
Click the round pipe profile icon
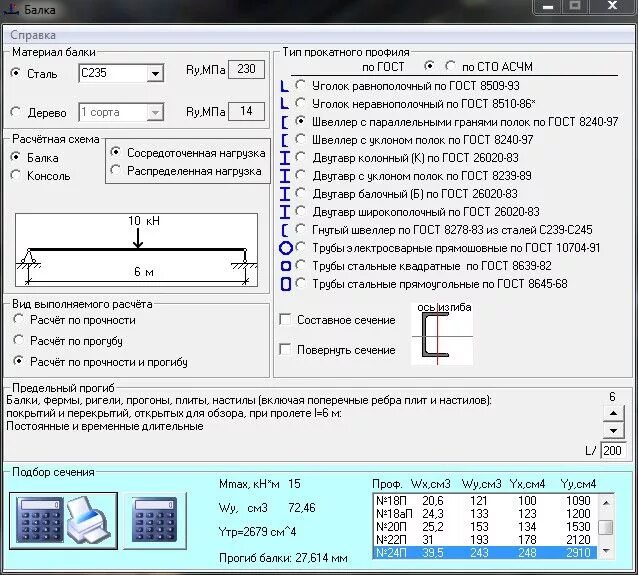286,248
